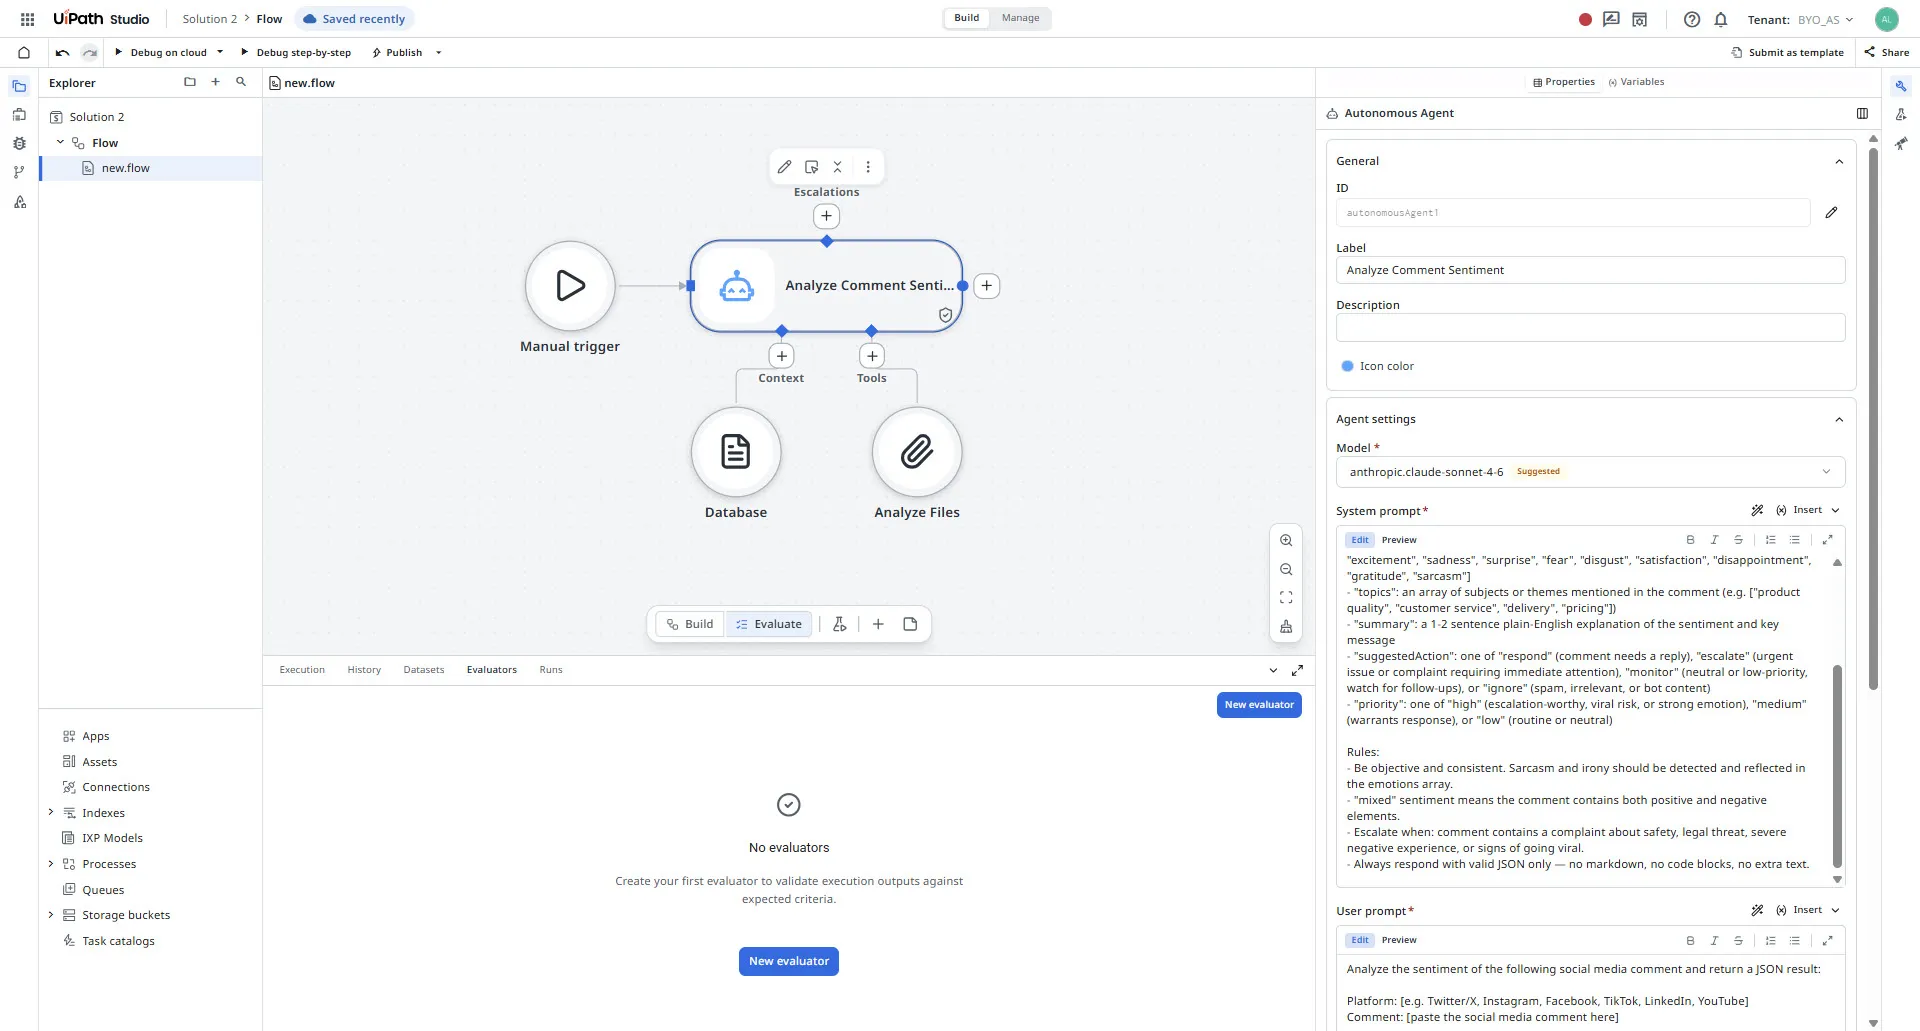Image resolution: width=1920 pixels, height=1031 pixels.
Task: Apply bold in System prompt editor
Action: (1690, 540)
